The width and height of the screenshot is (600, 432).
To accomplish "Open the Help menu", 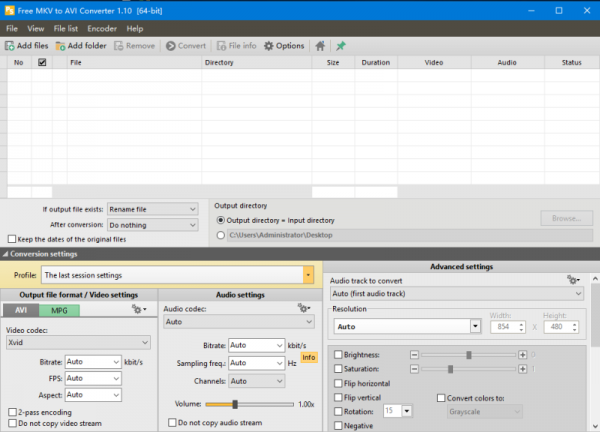I will click(x=135, y=29).
